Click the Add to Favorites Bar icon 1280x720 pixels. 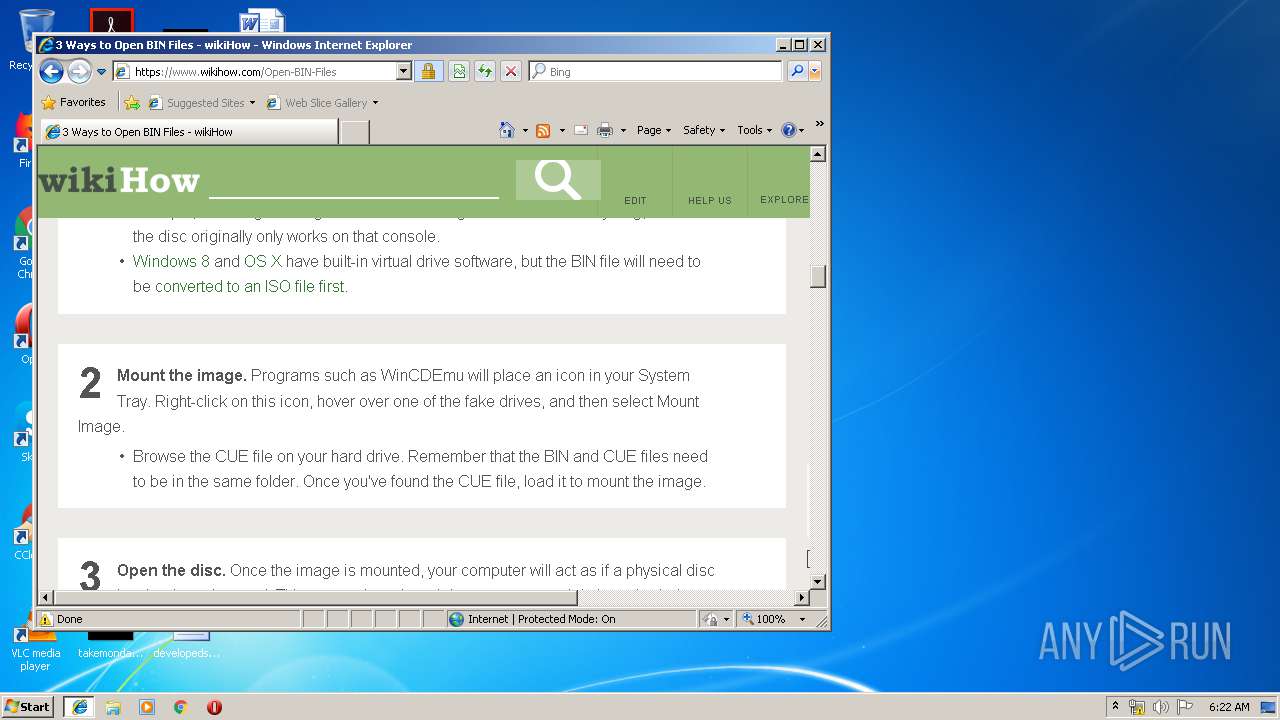132,102
